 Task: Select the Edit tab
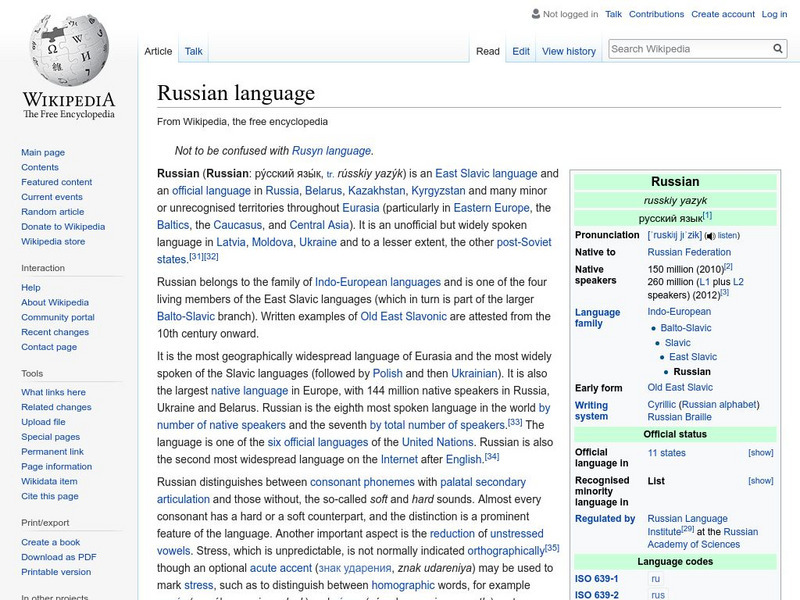point(521,51)
